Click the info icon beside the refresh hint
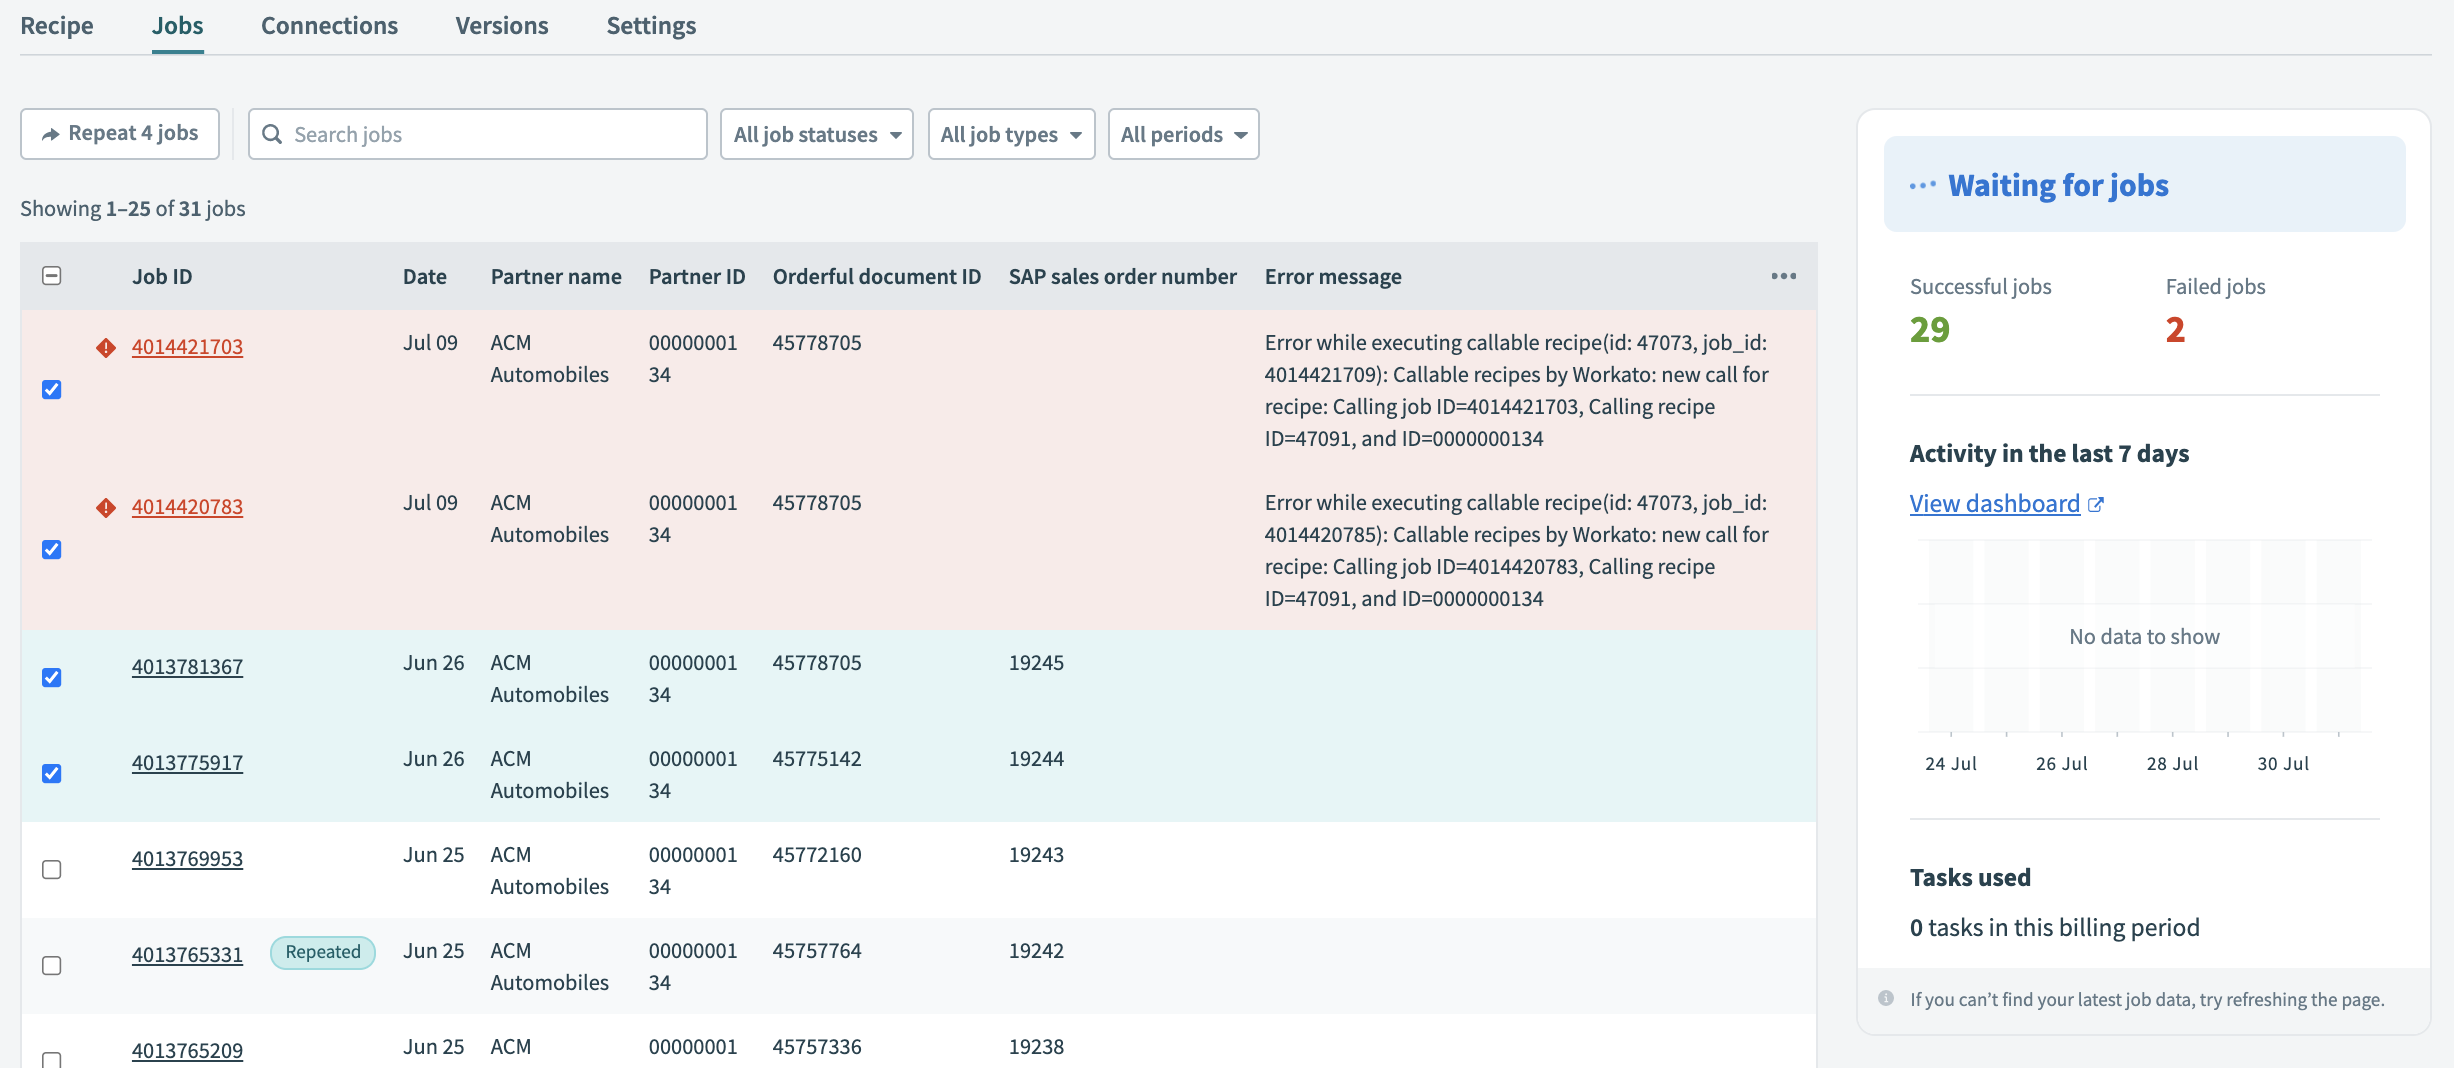Viewport: 2454px width, 1068px height. (1886, 998)
